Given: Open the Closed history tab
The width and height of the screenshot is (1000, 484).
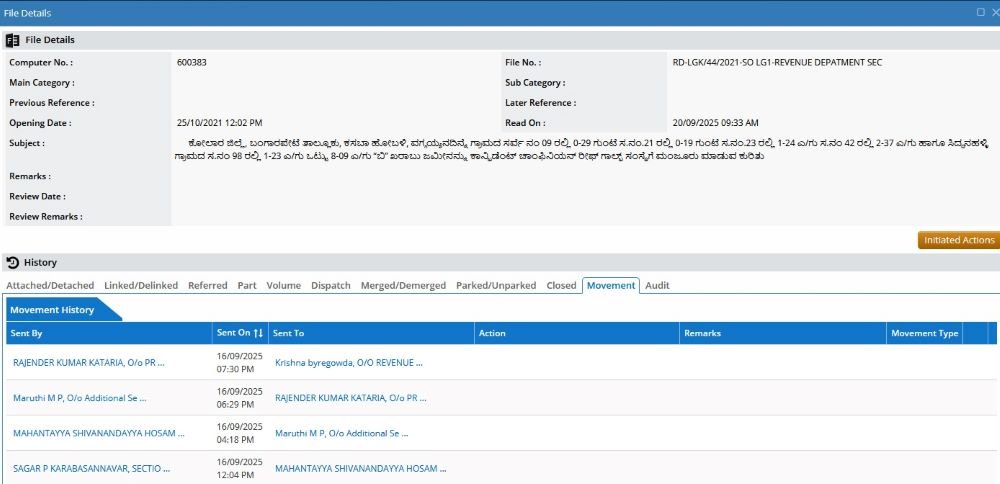Looking at the screenshot, I should pos(561,285).
